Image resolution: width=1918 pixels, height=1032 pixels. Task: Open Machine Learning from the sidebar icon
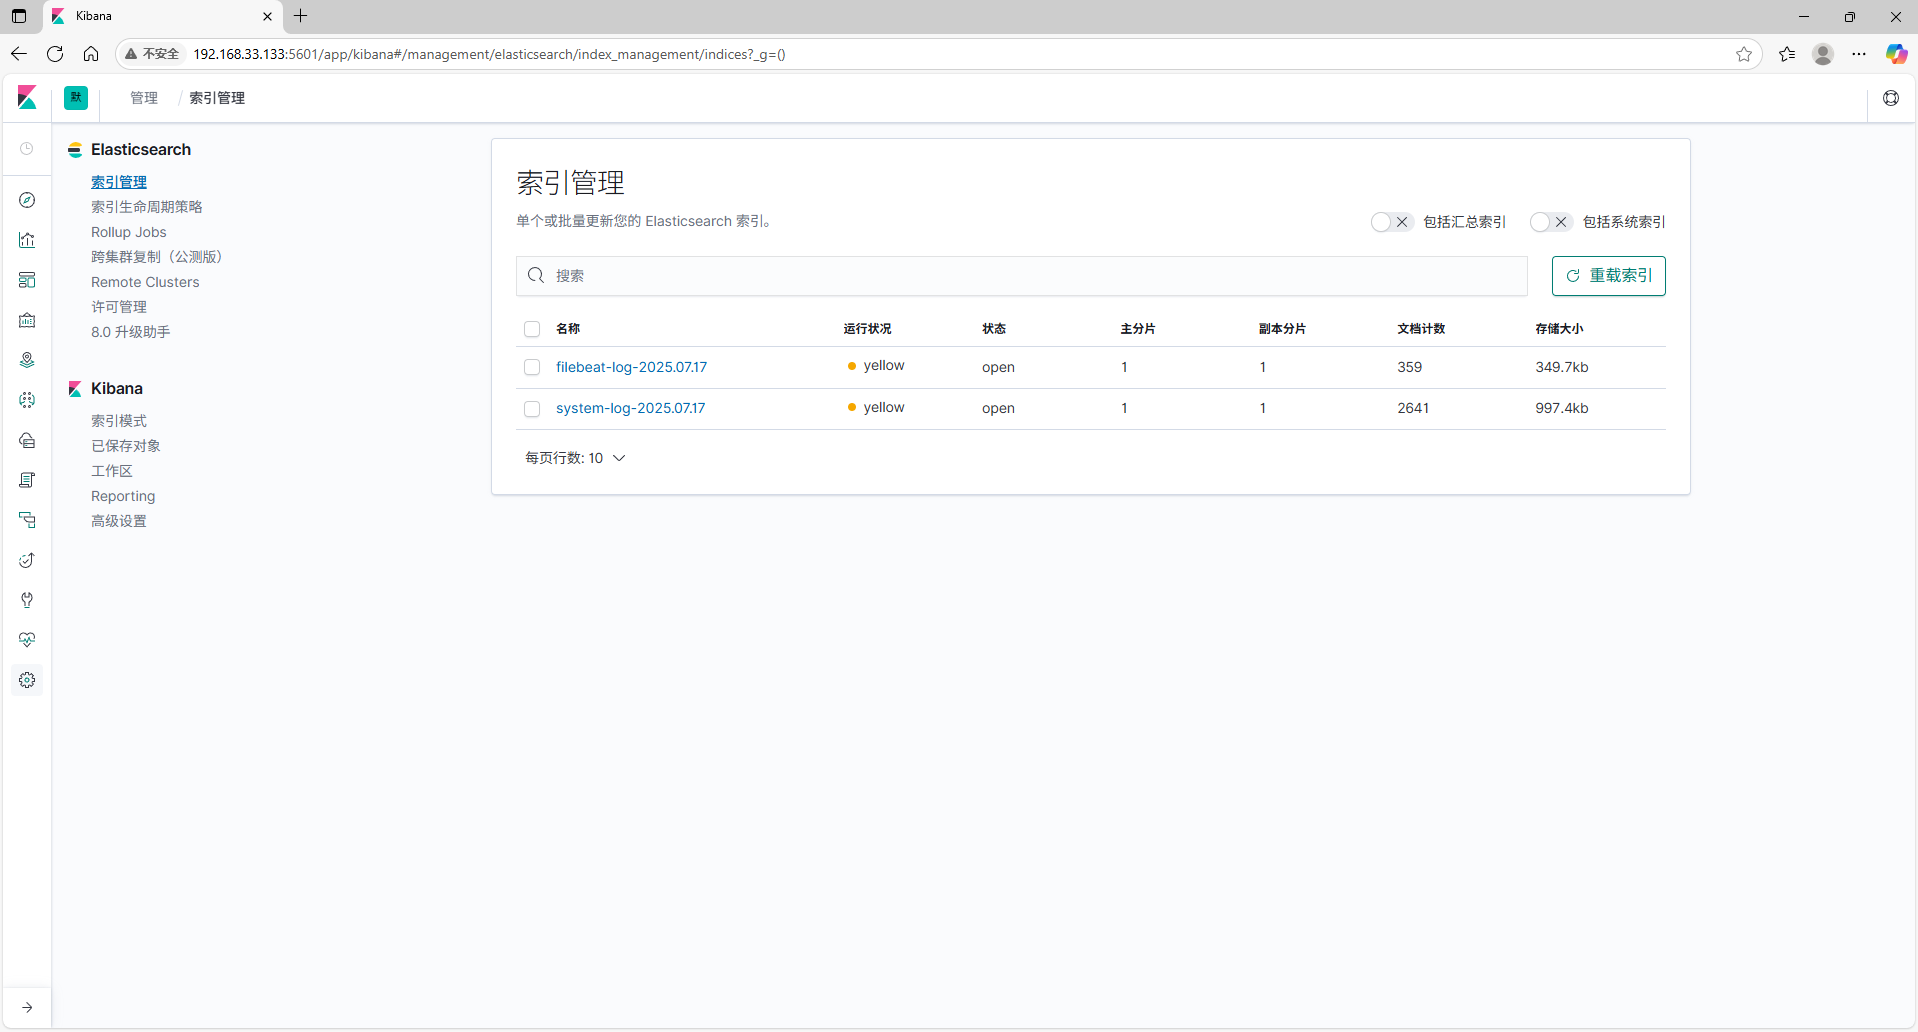(x=27, y=400)
